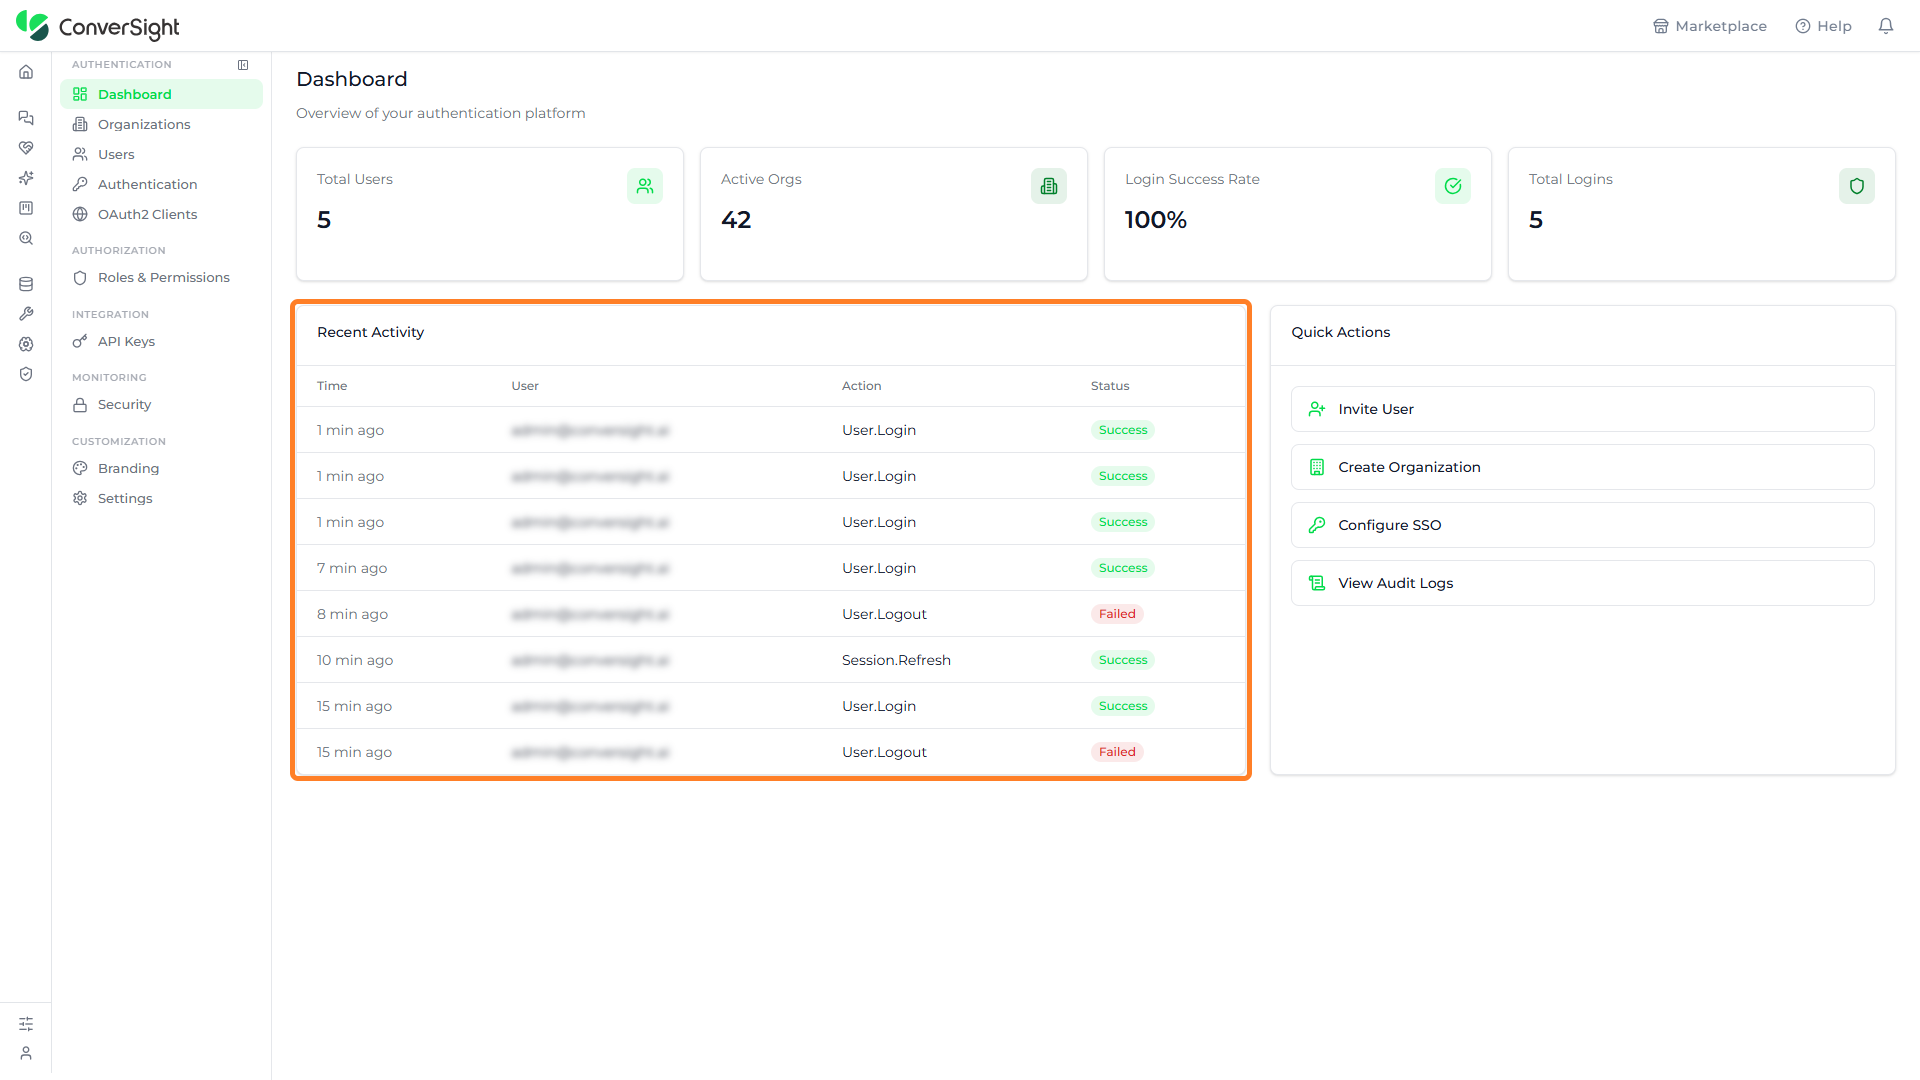
Task: Open the Authentication sidebar item
Action: (x=161, y=184)
